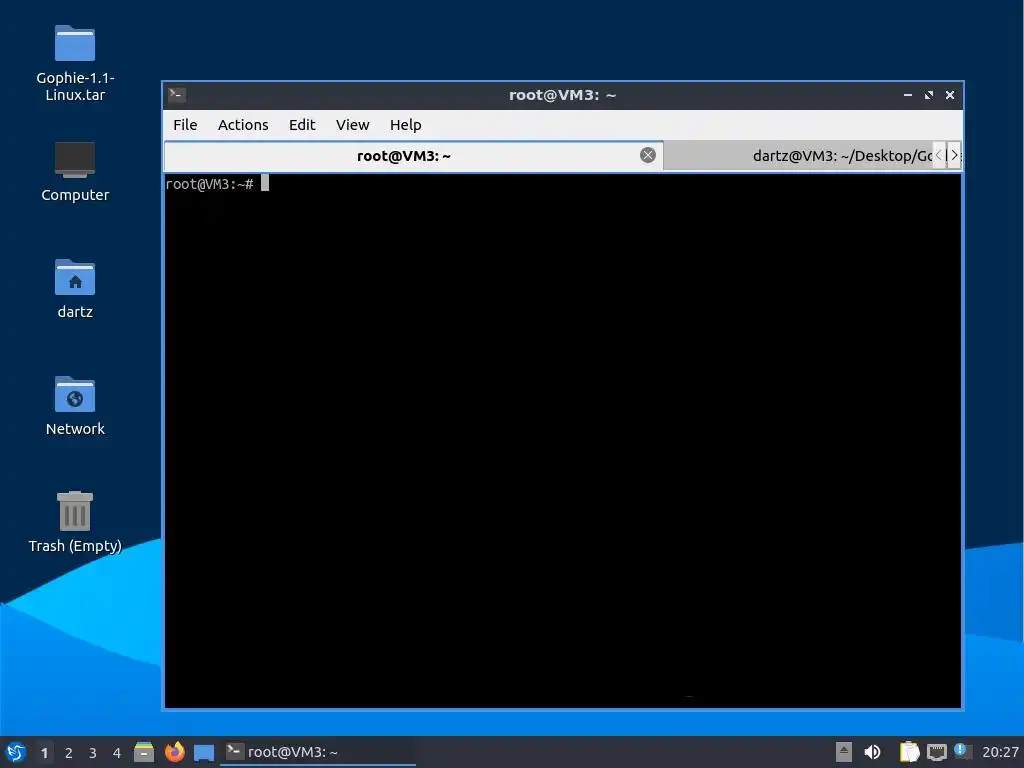1024x768 pixels.
Task: Minimize the terminal window
Action: click(x=908, y=95)
